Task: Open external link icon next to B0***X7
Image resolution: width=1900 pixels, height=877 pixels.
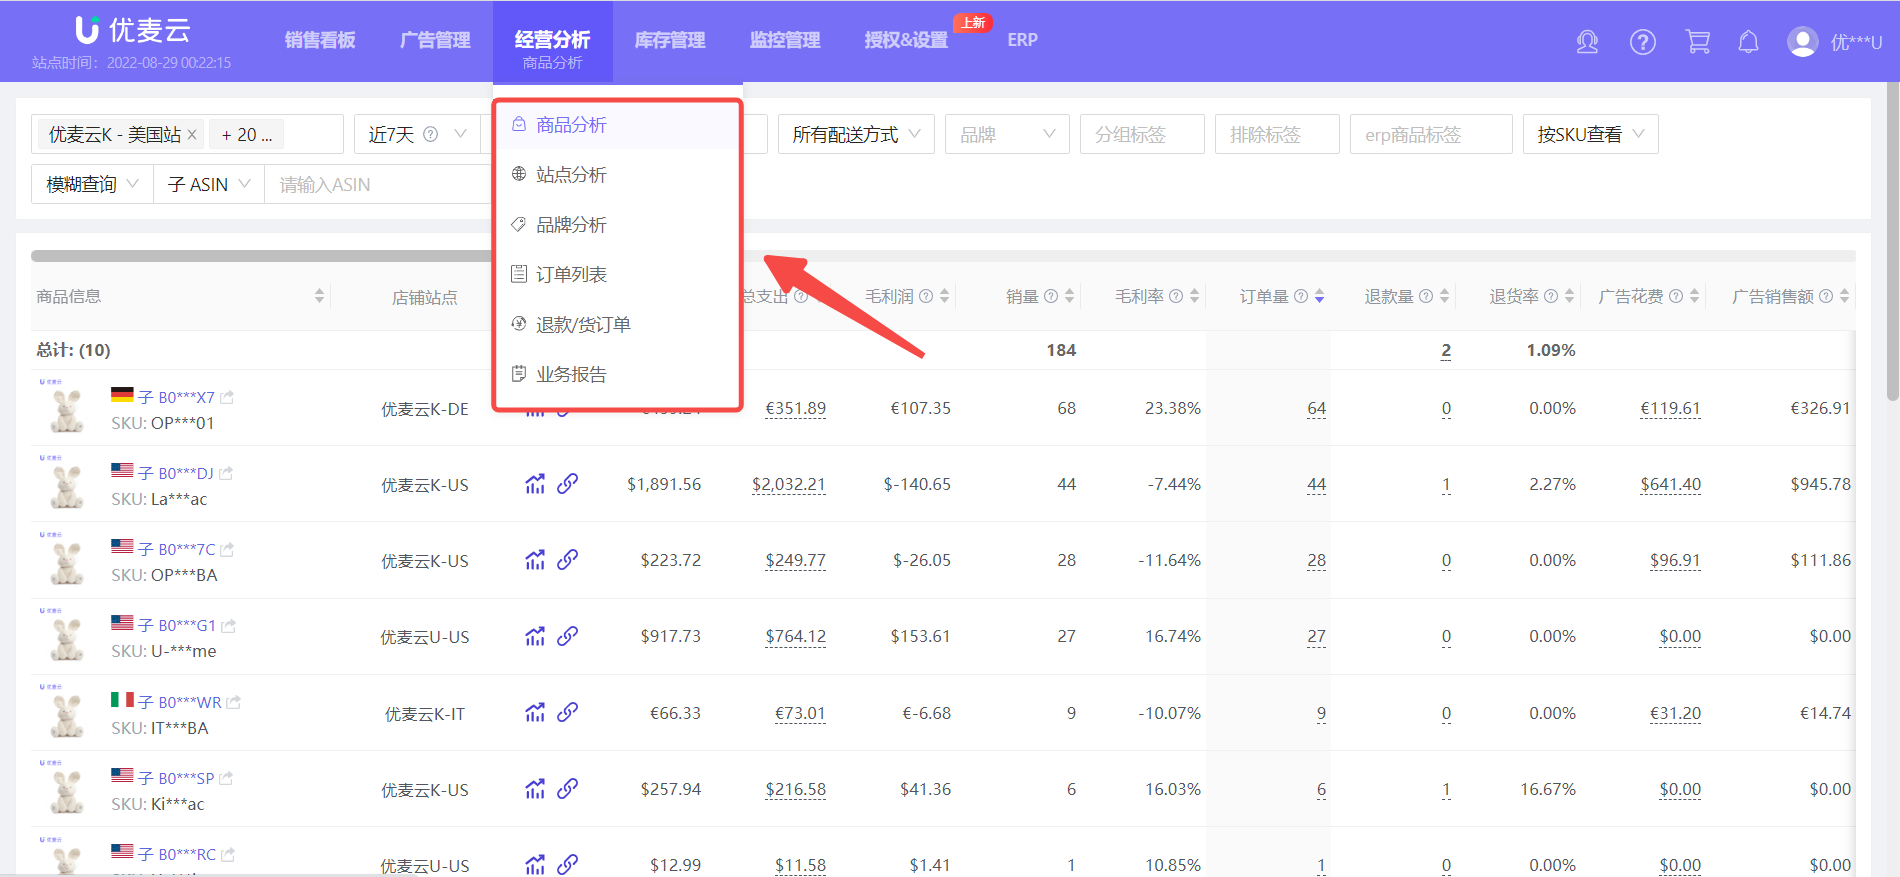Action: point(227,397)
